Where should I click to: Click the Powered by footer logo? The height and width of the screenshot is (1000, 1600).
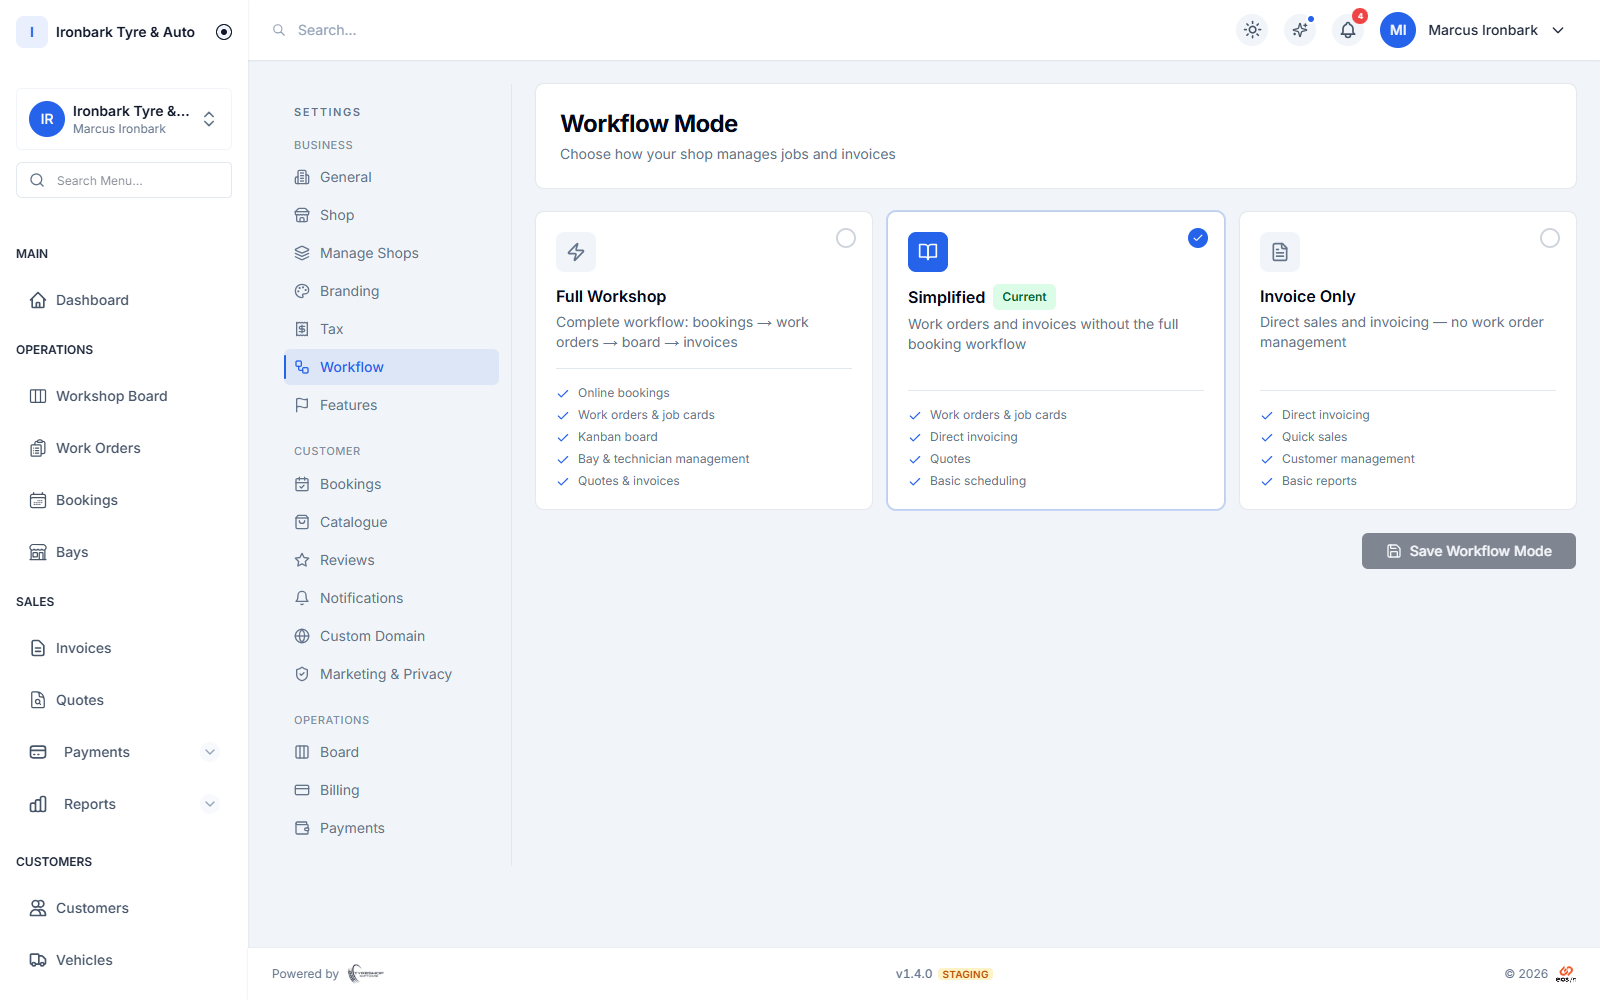(x=366, y=973)
